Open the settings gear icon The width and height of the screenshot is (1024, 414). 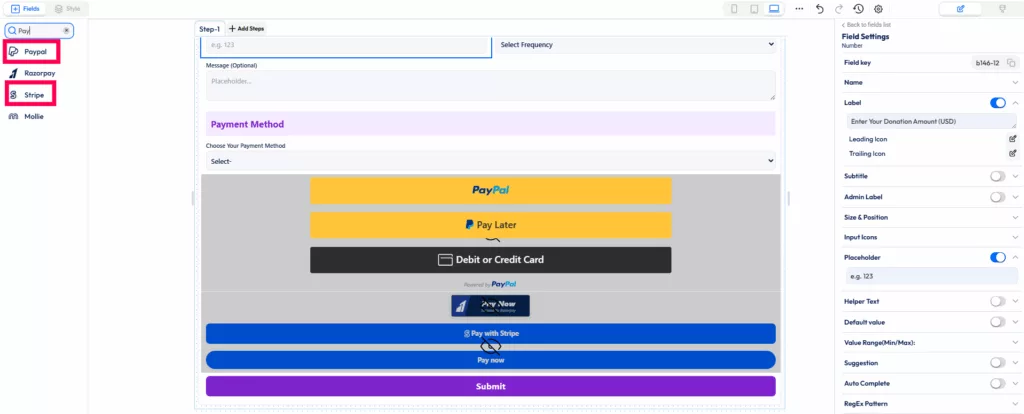point(878,9)
